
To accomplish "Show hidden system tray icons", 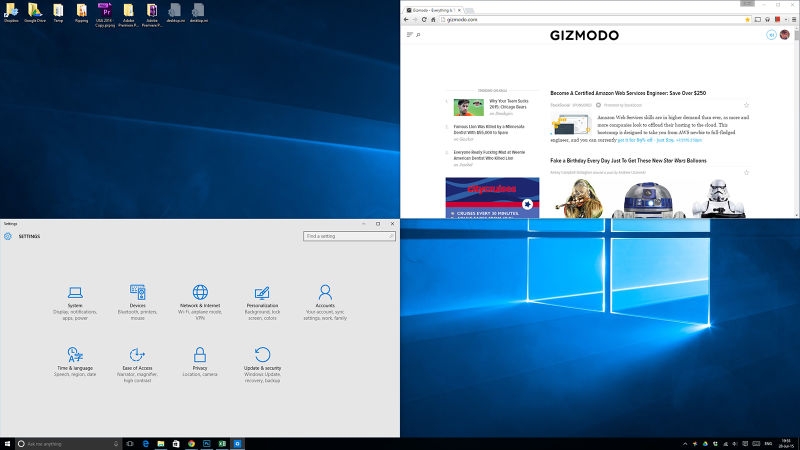I will pos(685,444).
